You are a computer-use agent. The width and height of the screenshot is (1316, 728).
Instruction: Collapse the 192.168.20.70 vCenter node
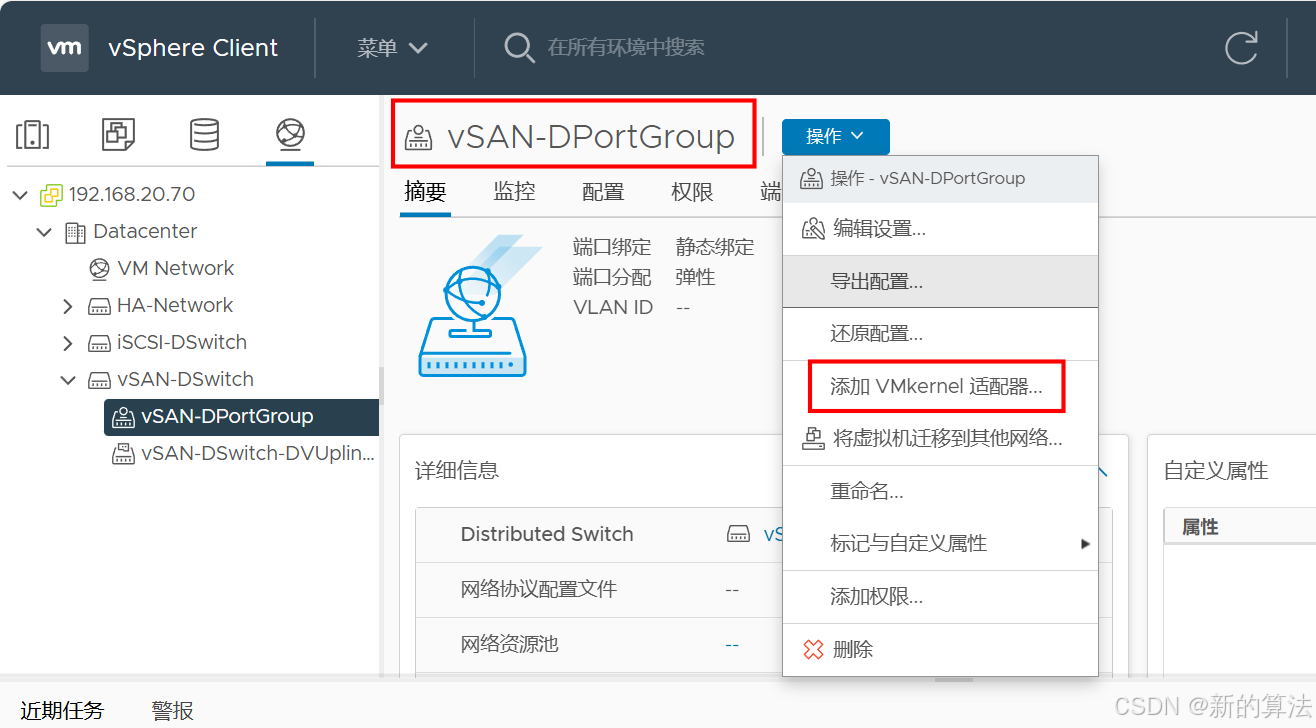pyautogui.click(x=20, y=195)
